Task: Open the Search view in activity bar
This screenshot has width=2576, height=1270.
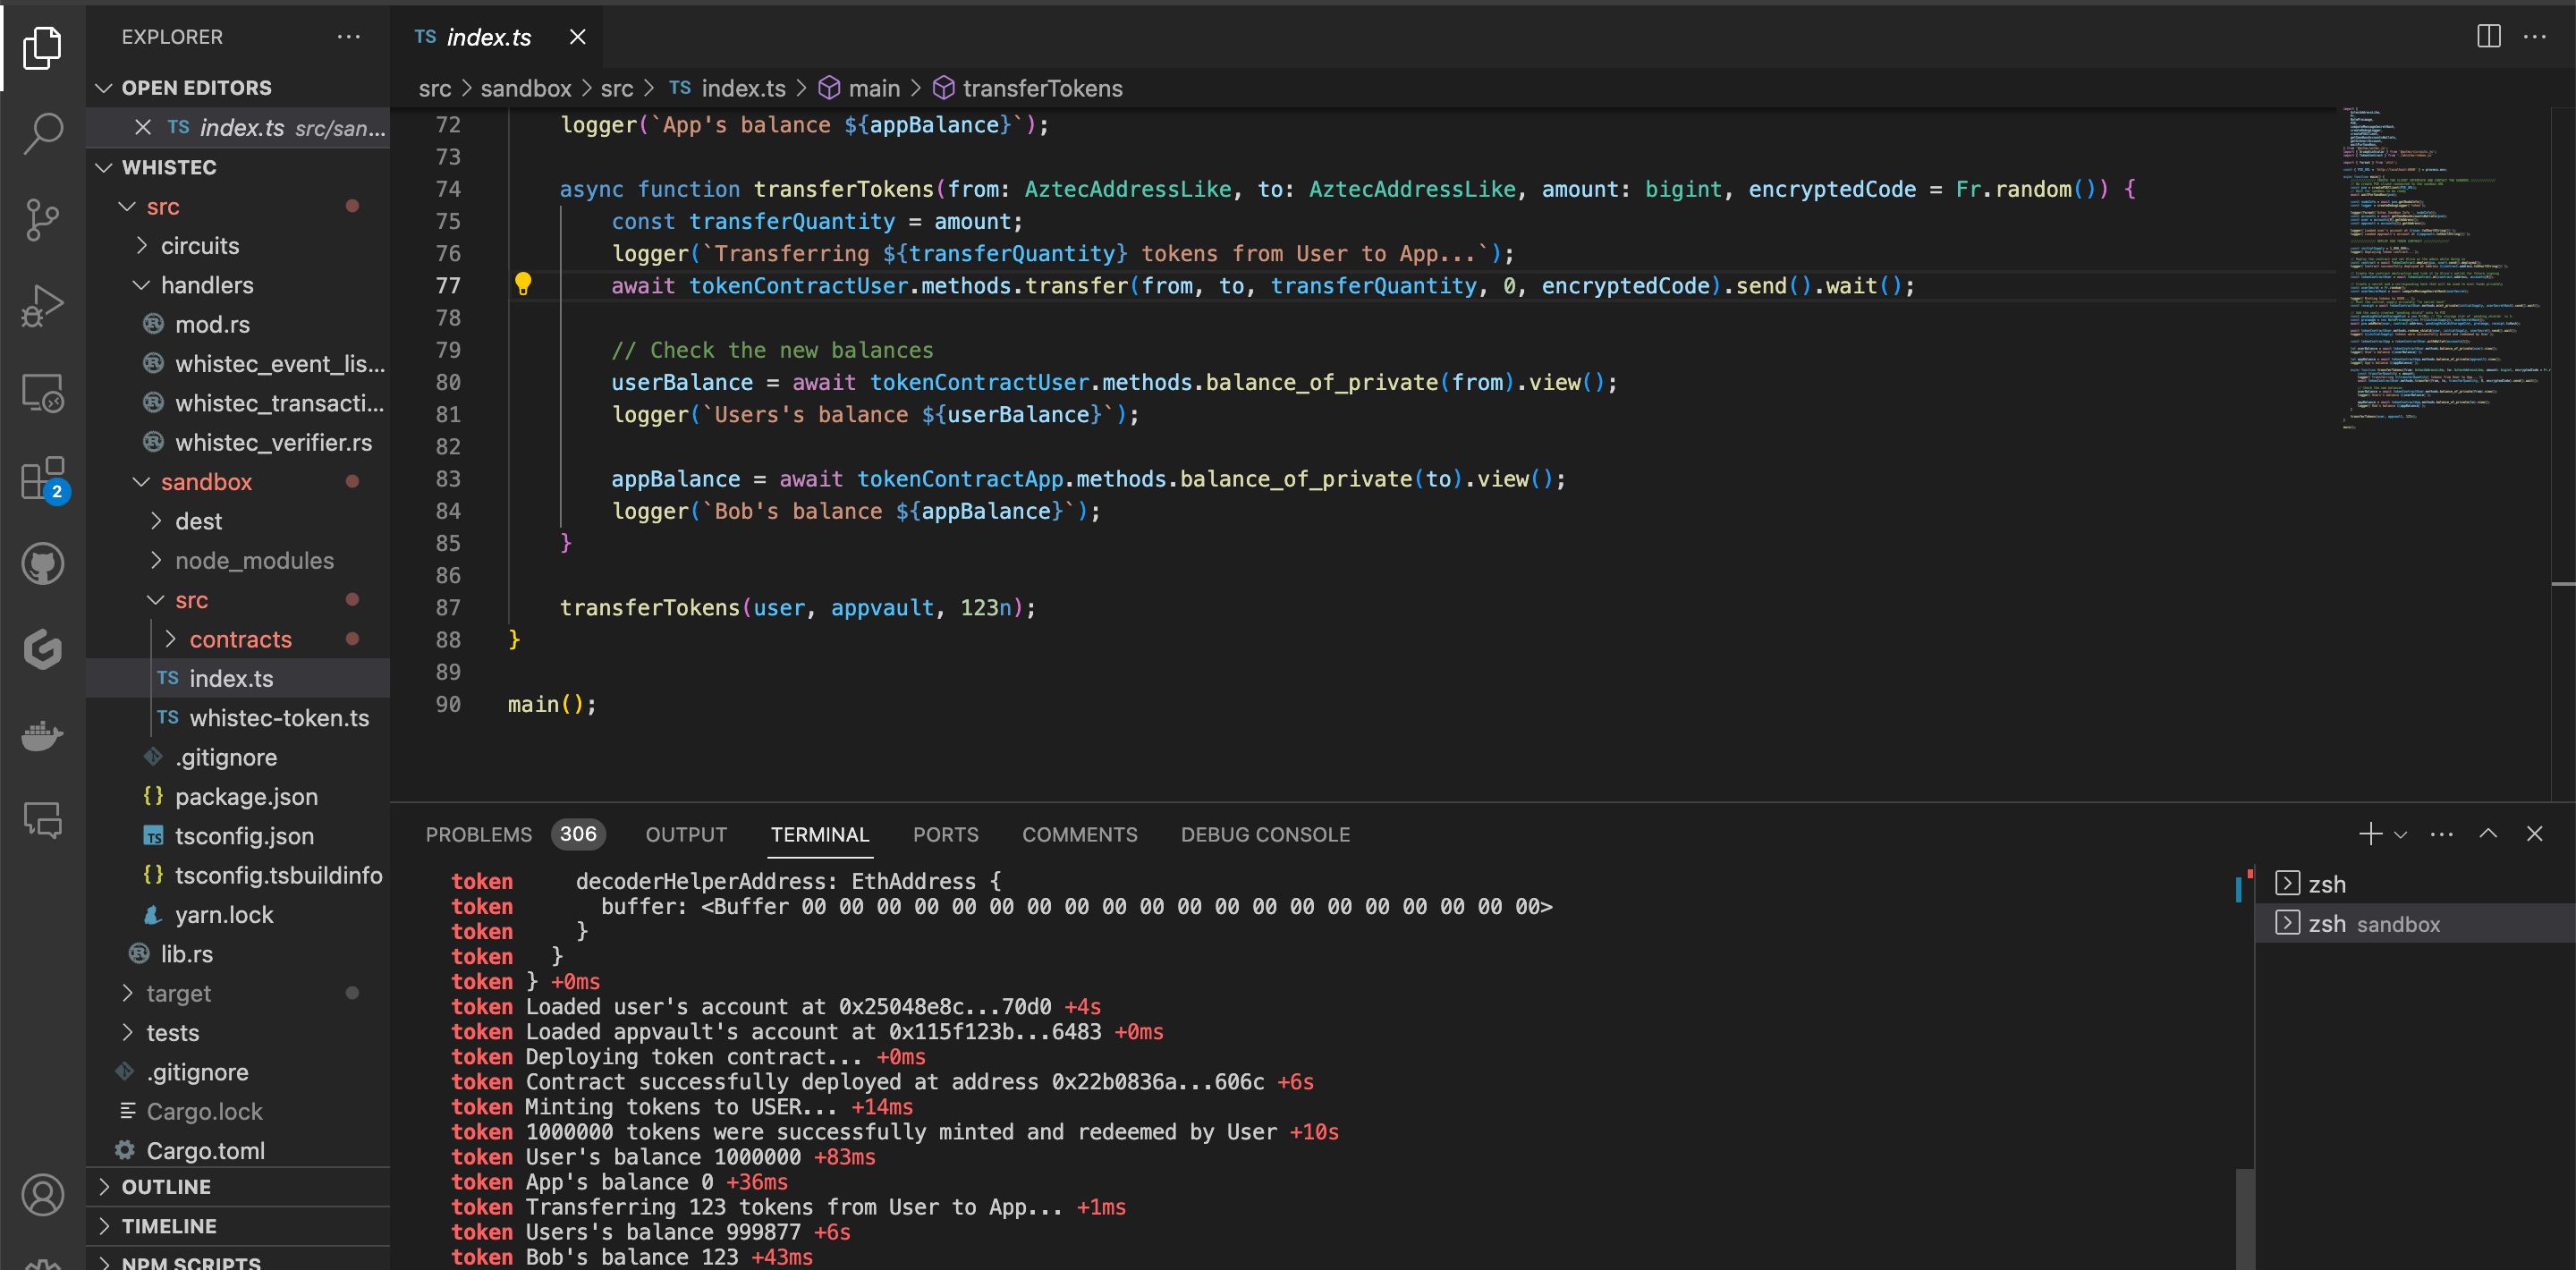Action: [42, 133]
